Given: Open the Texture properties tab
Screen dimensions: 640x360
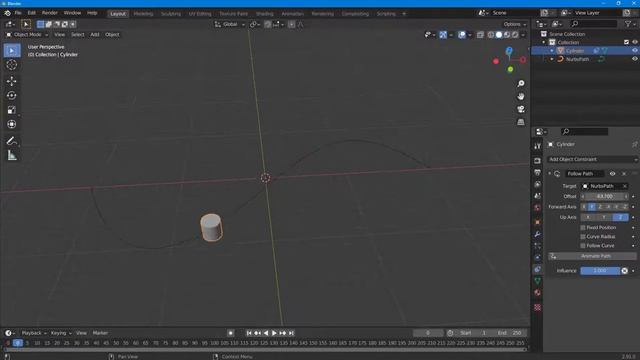Looking at the screenshot, I should coord(538,307).
